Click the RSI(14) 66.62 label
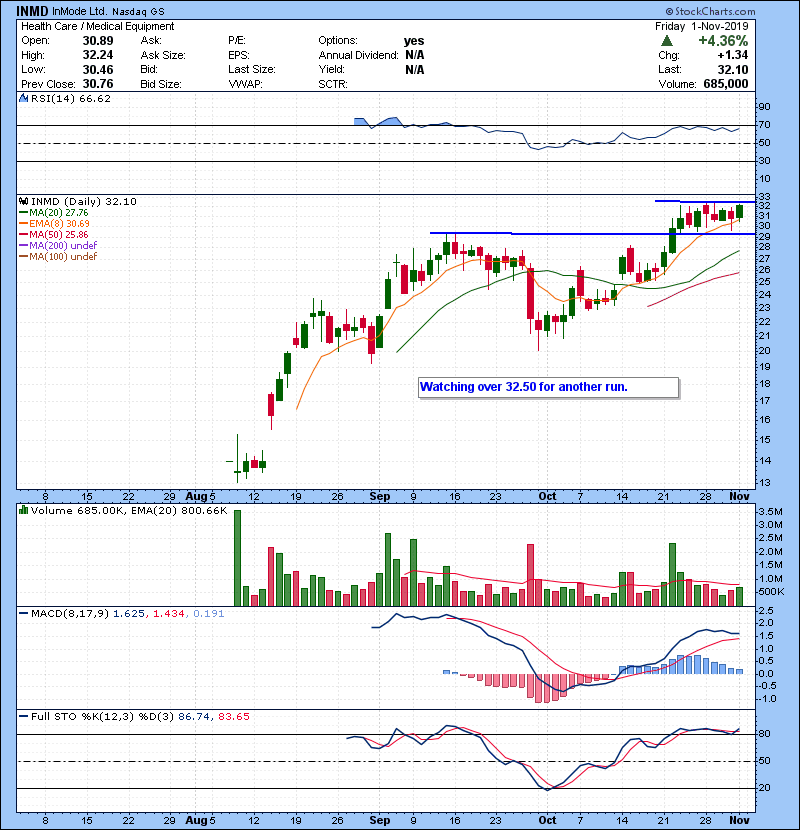The image size is (800, 830). [71, 98]
